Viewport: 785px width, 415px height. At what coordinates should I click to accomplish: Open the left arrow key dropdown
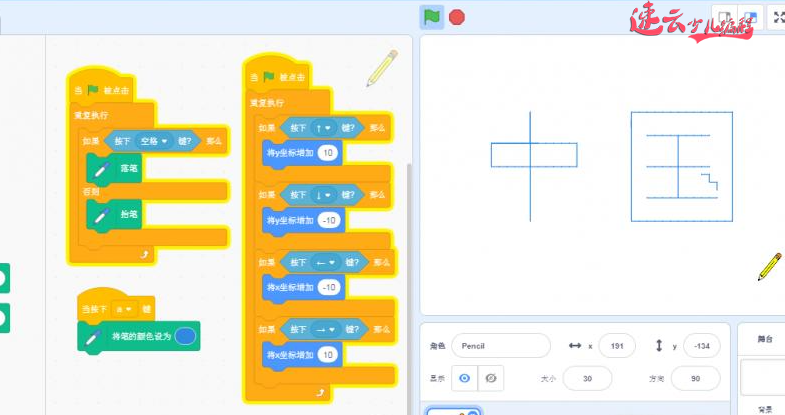click(x=325, y=262)
